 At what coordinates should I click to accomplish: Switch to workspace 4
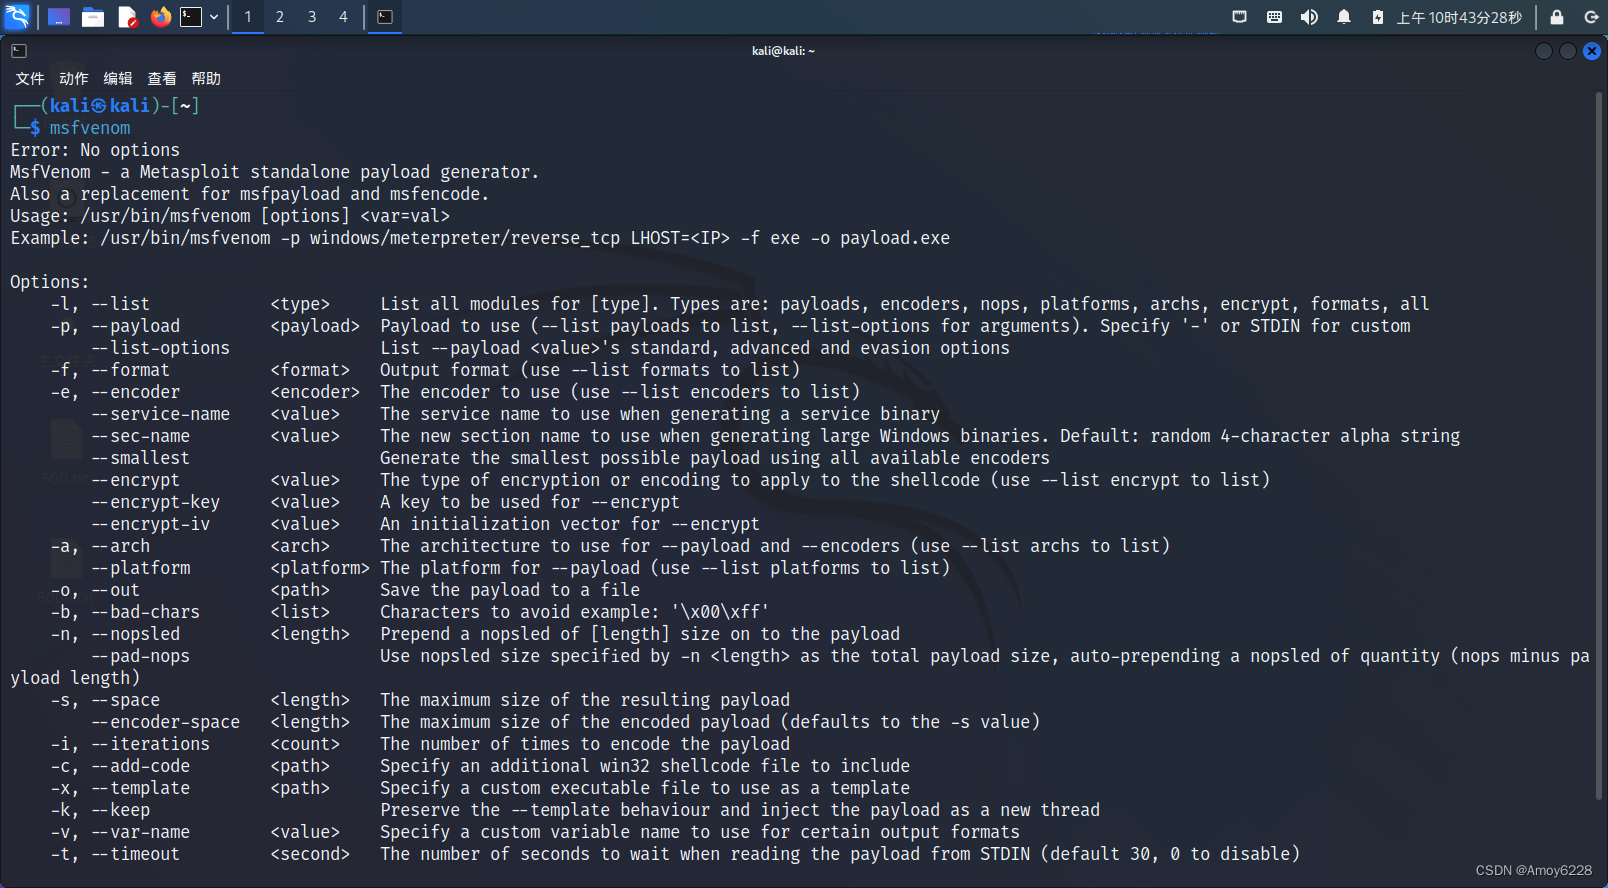(343, 17)
